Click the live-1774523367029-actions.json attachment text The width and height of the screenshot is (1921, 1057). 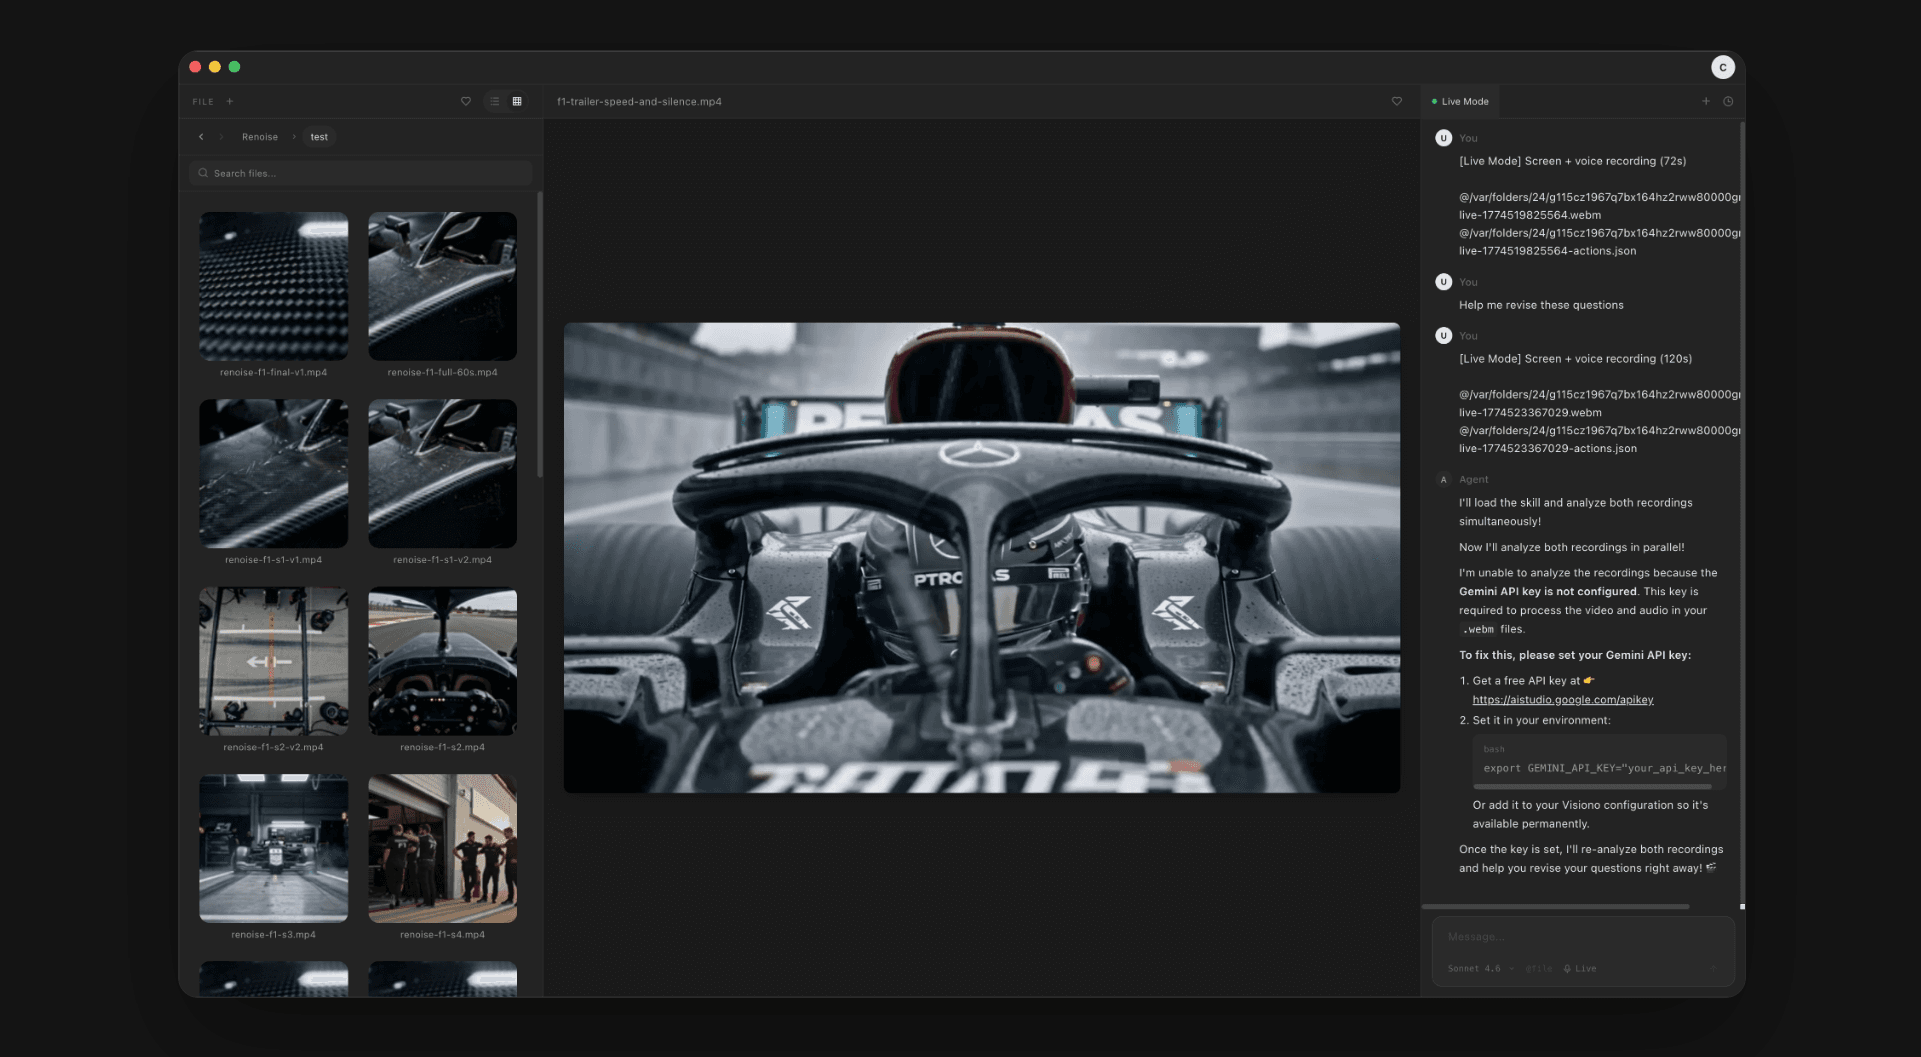pos(1548,449)
